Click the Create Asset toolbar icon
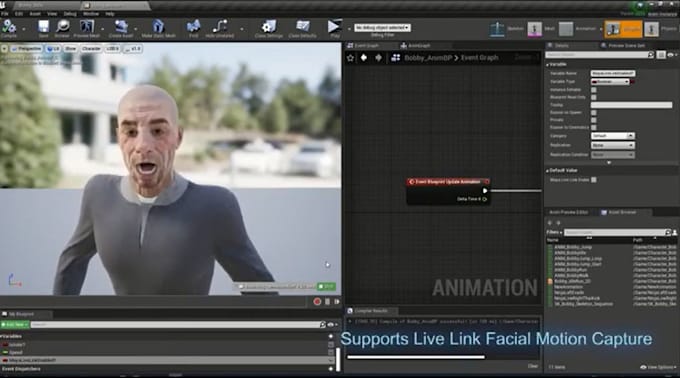Viewport: 680px width, 378px height. click(121, 27)
